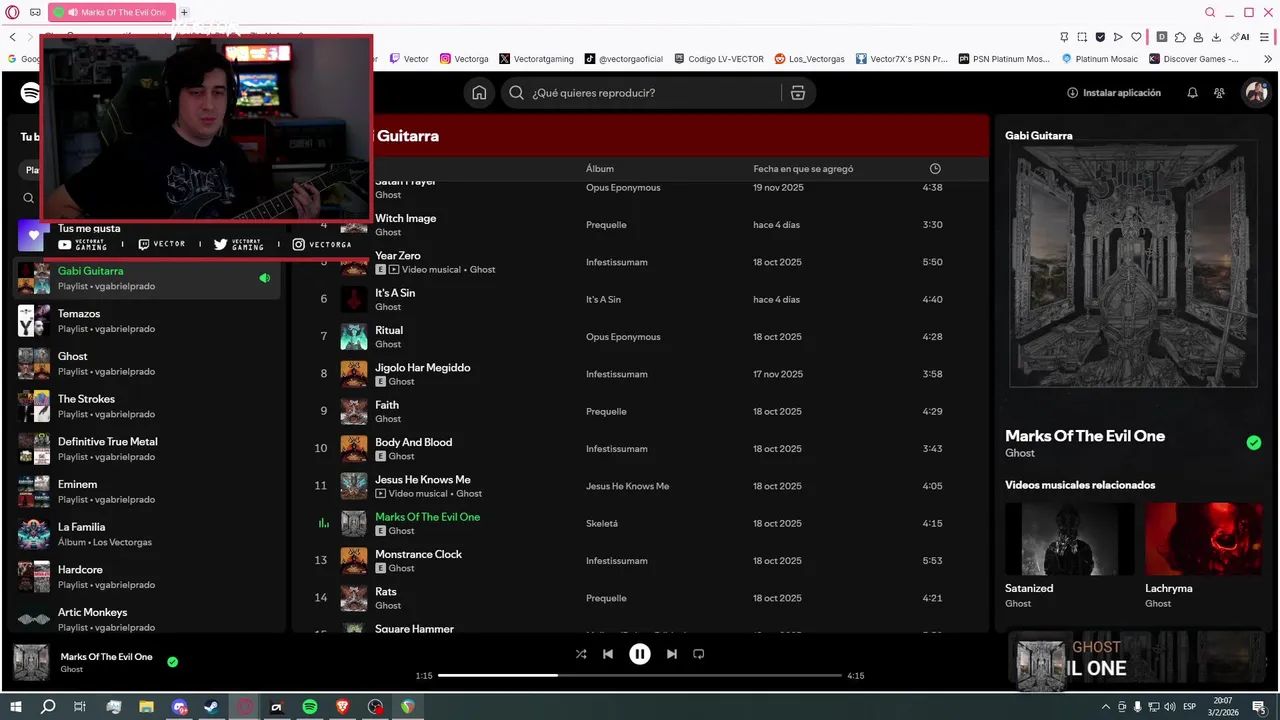Open the Windows Start menu
1280x720 pixels.
[x=16, y=707]
